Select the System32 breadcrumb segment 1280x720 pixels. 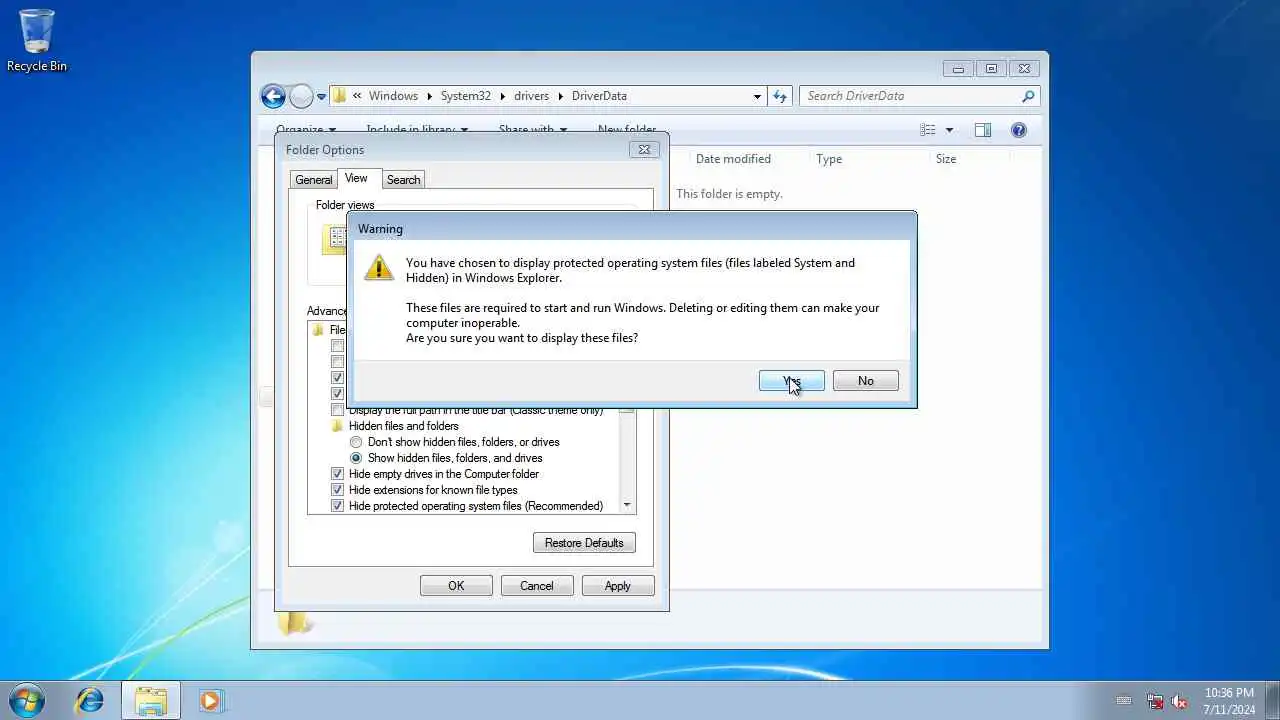pos(466,96)
